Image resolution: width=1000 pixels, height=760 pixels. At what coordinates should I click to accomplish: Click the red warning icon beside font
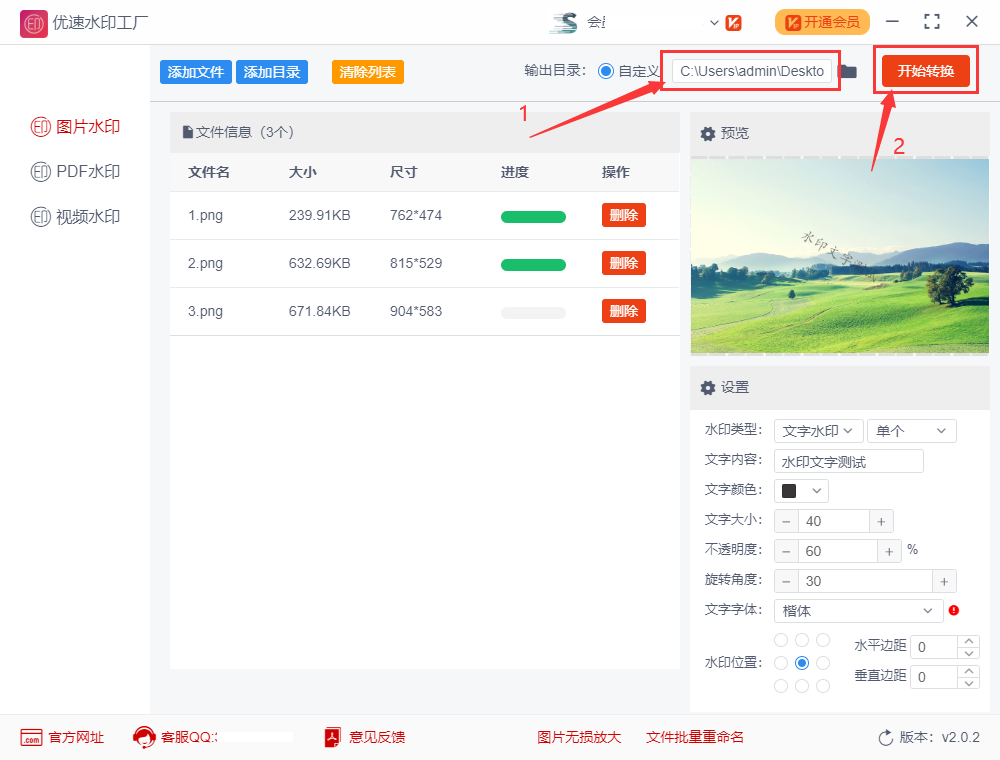[954, 610]
